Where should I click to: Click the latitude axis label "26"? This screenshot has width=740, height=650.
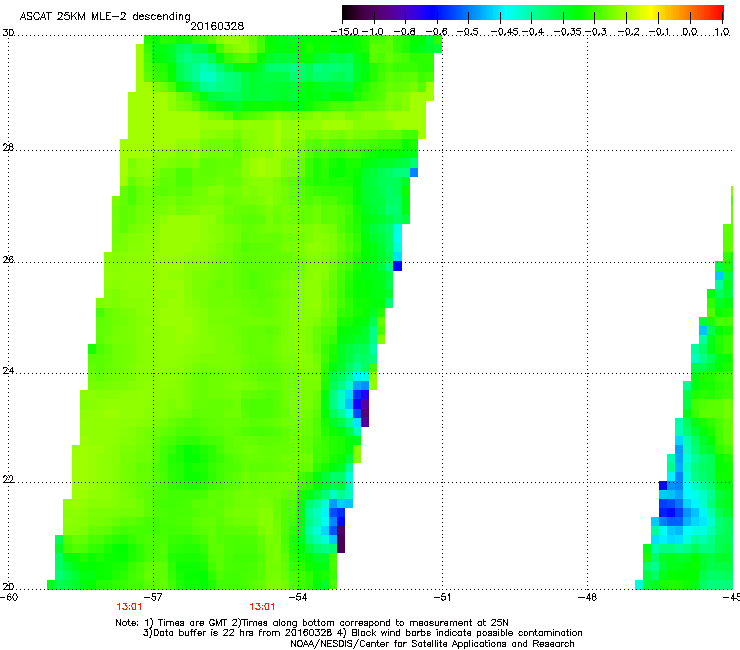[8, 260]
